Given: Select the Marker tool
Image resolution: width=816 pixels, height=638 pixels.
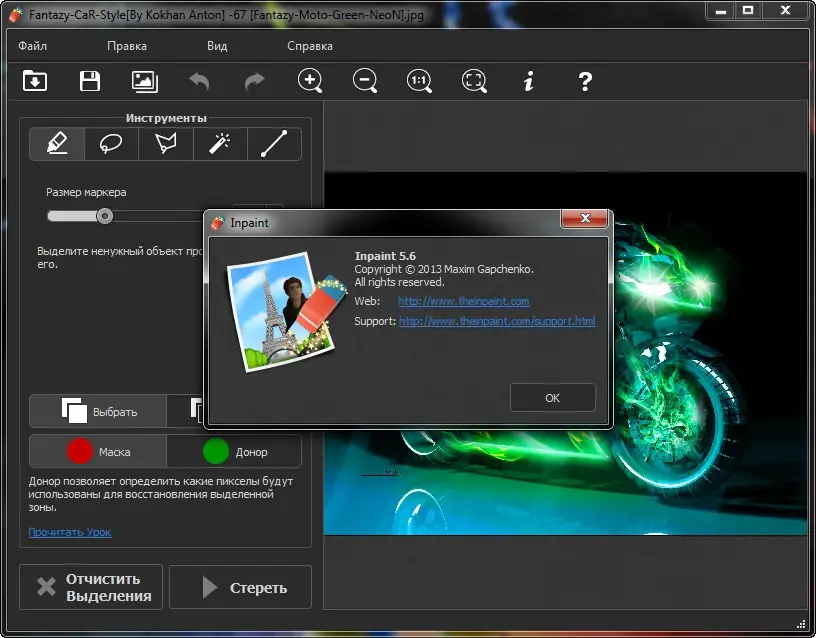Looking at the screenshot, I should (x=57, y=144).
